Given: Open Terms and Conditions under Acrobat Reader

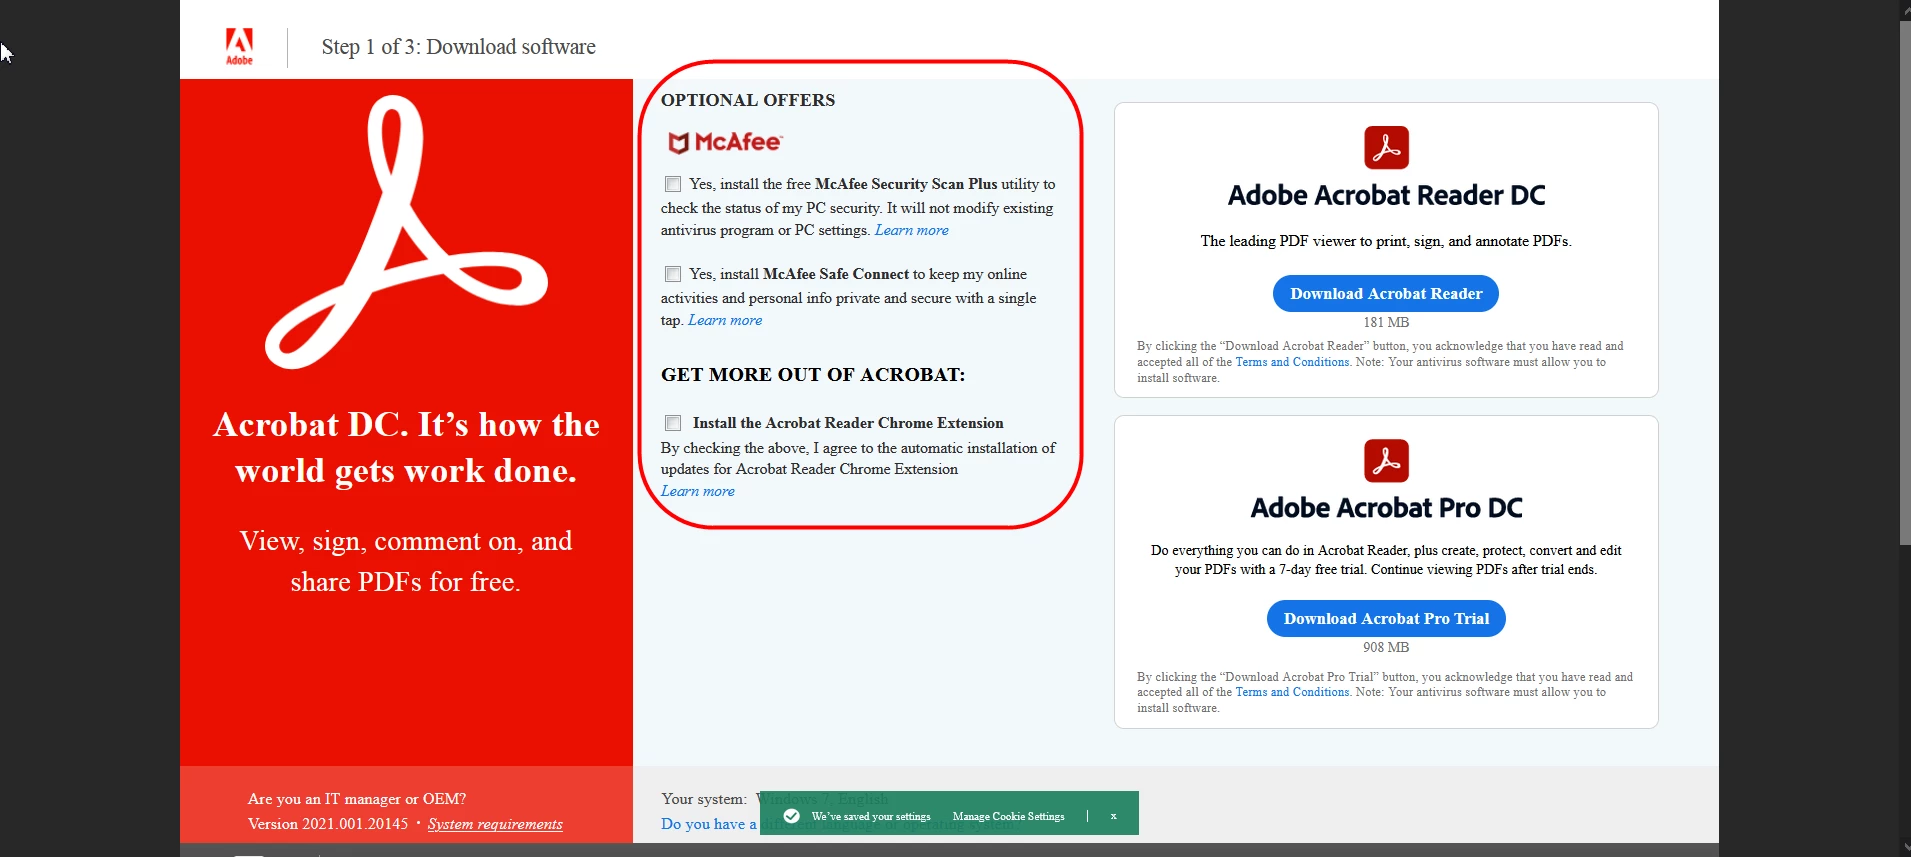Looking at the screenshot, I should coord(1292,362).
